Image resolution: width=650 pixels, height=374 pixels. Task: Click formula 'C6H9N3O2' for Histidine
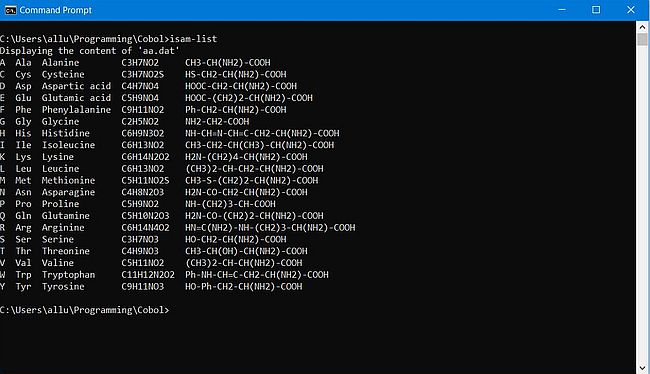pyautogui.click(x=143, y=134)
